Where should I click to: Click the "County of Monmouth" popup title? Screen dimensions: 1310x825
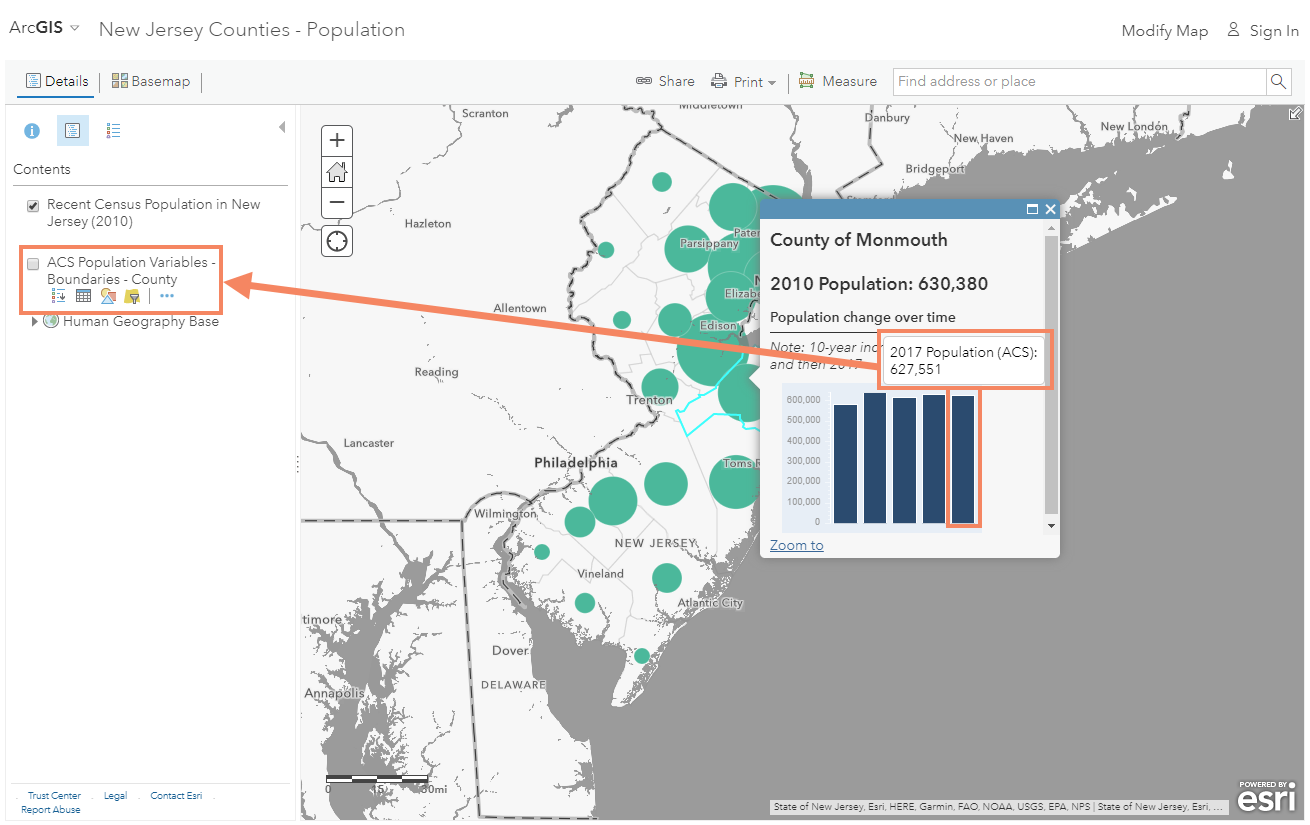859,240
